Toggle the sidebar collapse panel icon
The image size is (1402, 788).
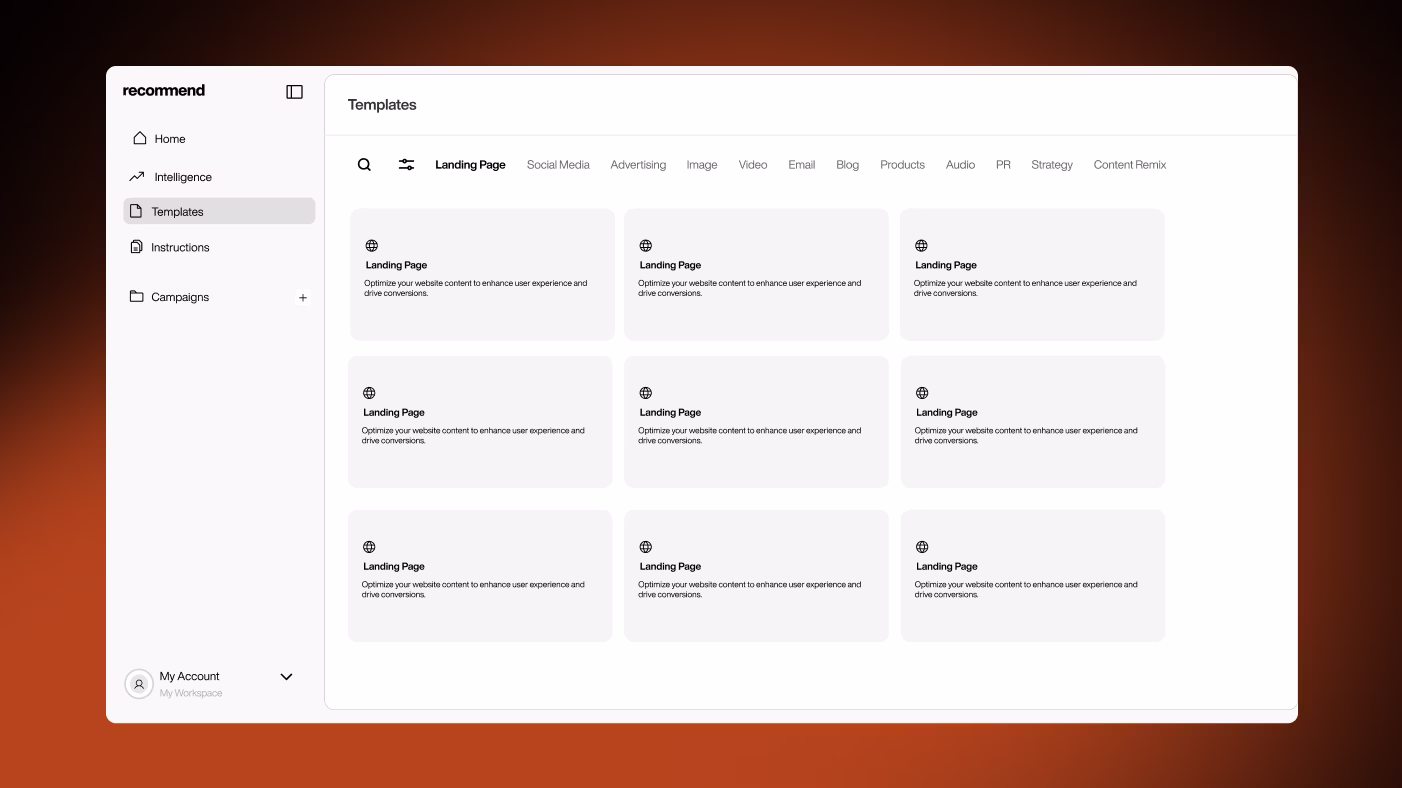pyautogui.click(x=294, y=92)
